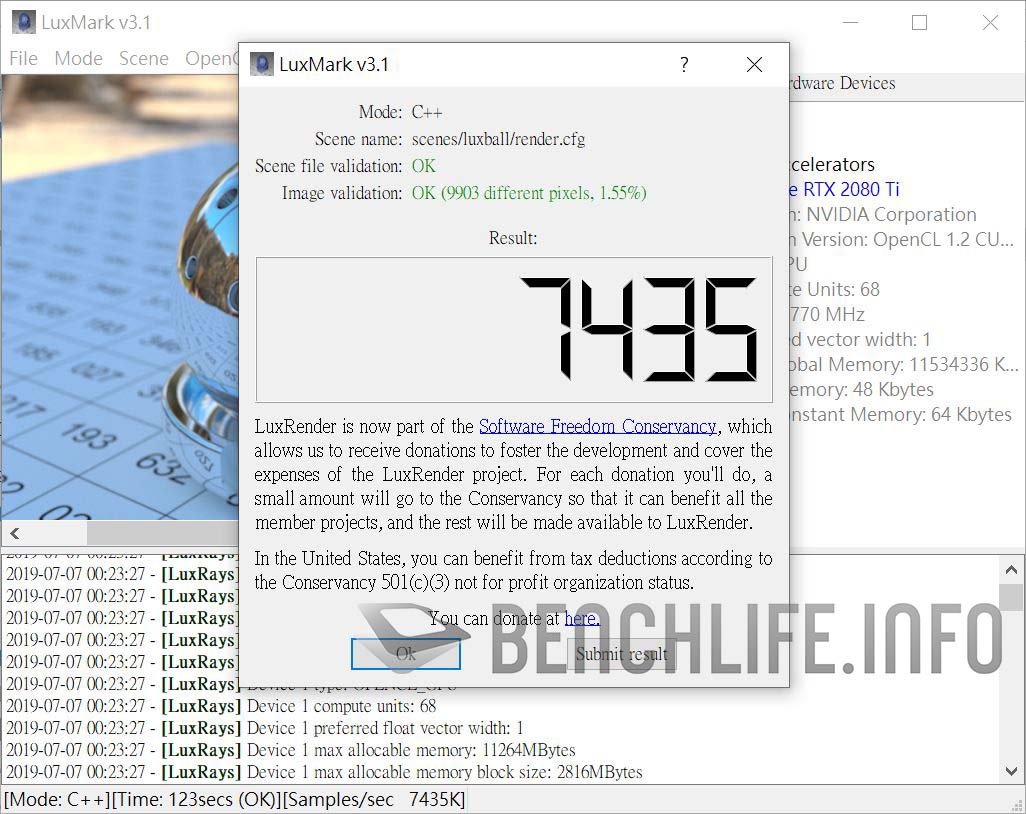Click the log panel scroll down arrow
Screen dimensions: 1026x814
tap(1011, 771)
